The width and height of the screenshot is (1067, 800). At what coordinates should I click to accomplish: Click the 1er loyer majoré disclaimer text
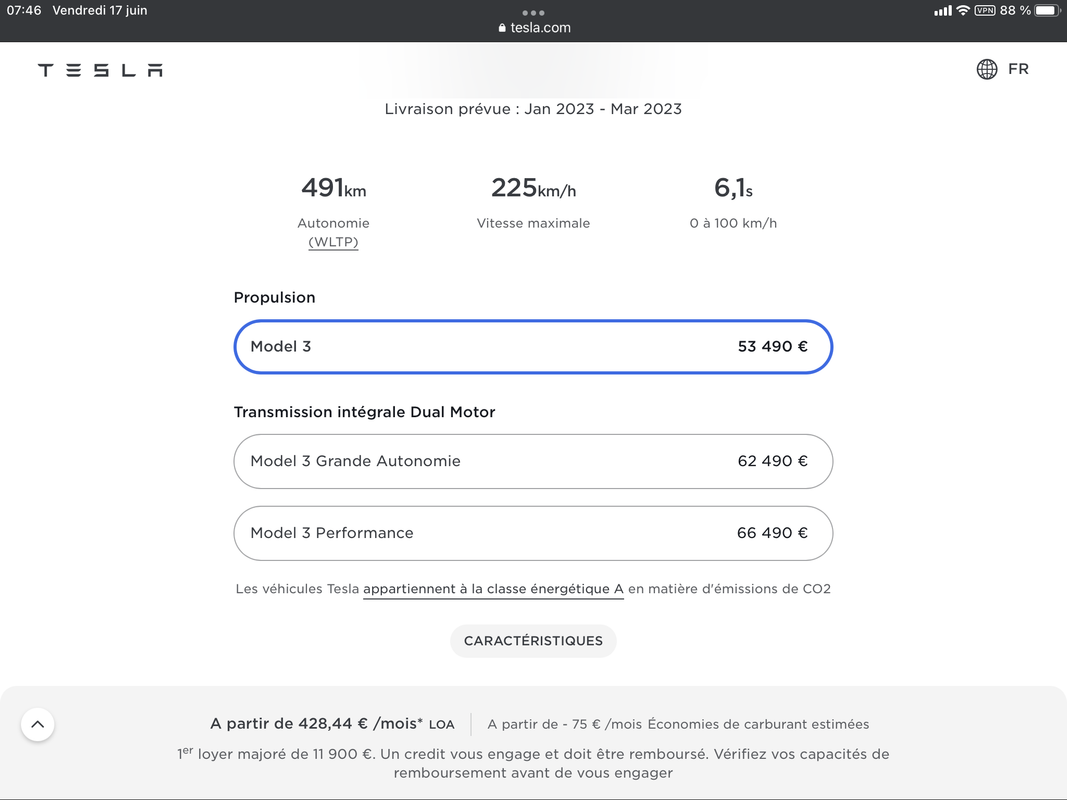pyautogui.click(x=533, y=763)
